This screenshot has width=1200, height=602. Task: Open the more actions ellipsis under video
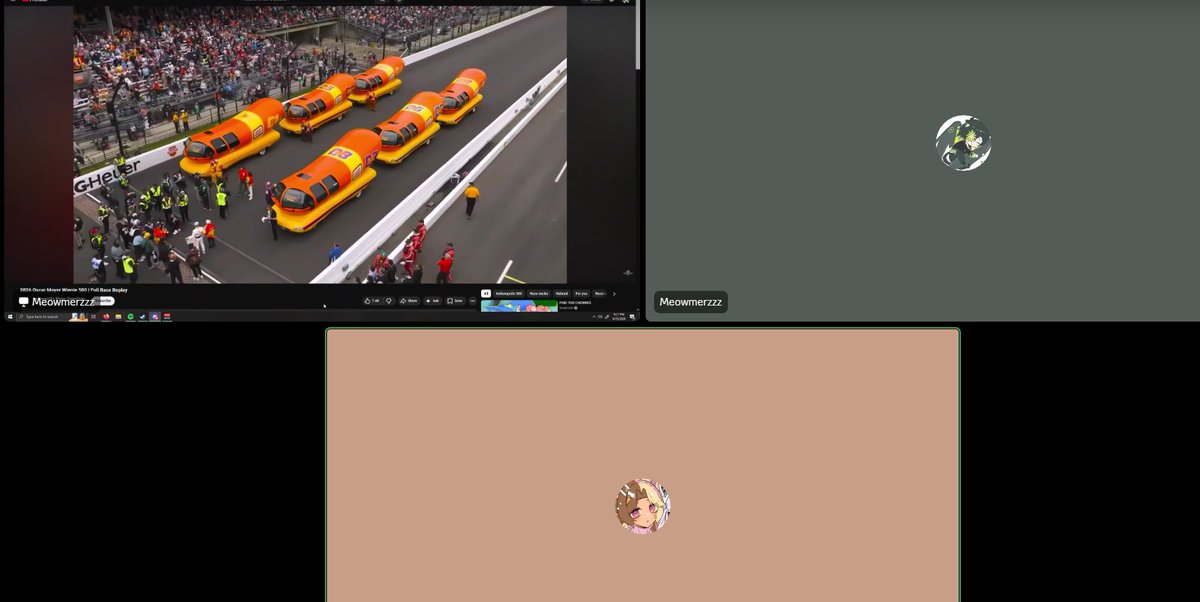[473, 301]
